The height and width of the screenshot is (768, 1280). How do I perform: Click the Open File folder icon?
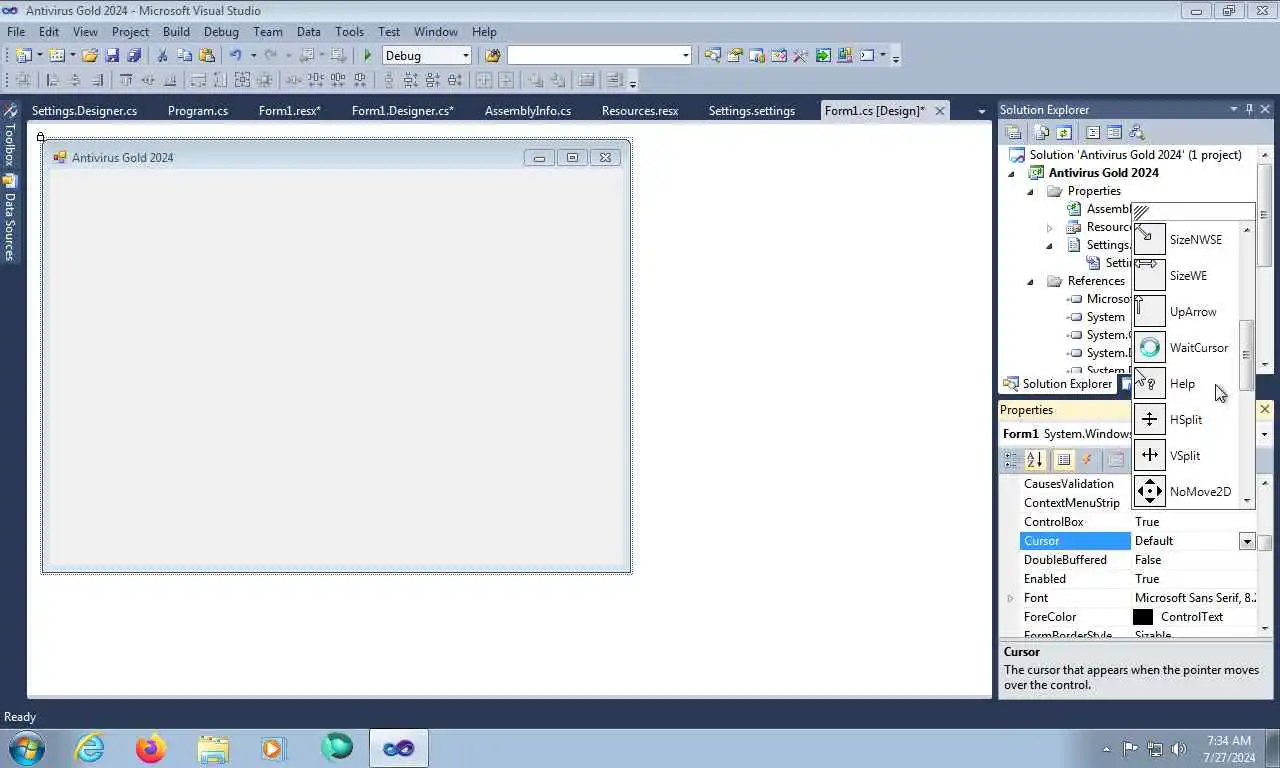tap(90, 56)
